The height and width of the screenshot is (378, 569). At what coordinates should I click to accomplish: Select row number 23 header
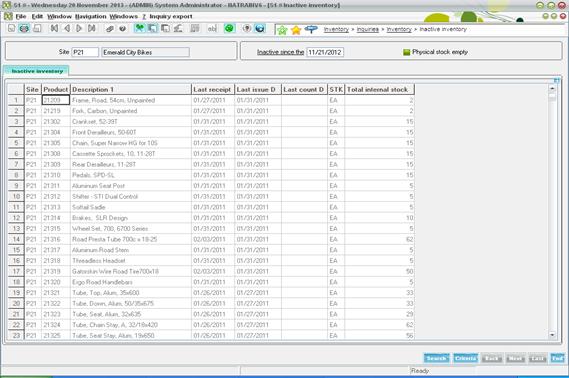click(16, 335)
